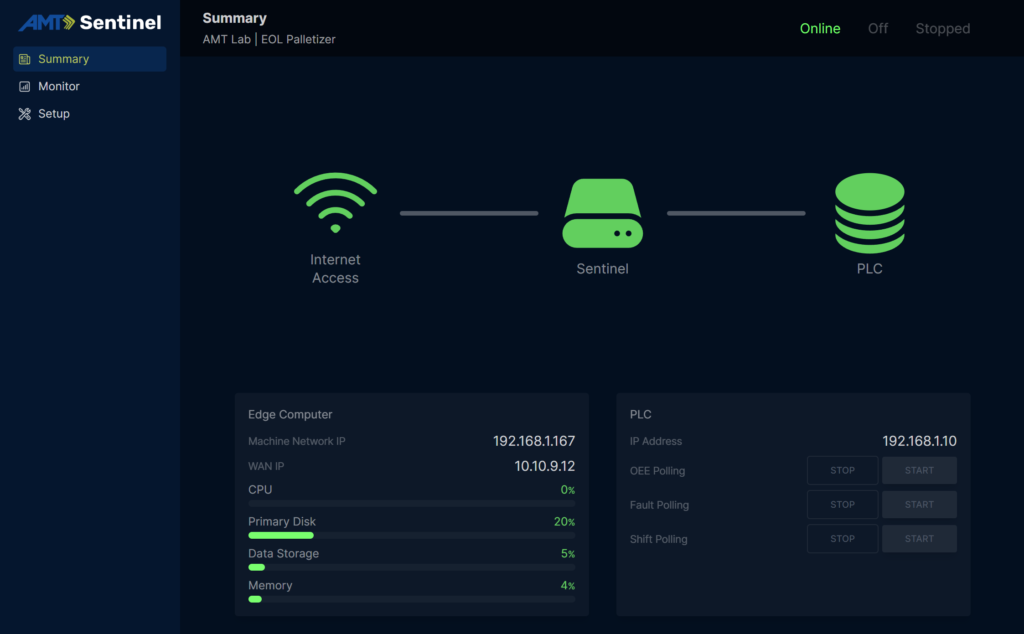Click the AMT Sentinel logo
This screenshot has height=634, width=1024.
click(90, 22)
